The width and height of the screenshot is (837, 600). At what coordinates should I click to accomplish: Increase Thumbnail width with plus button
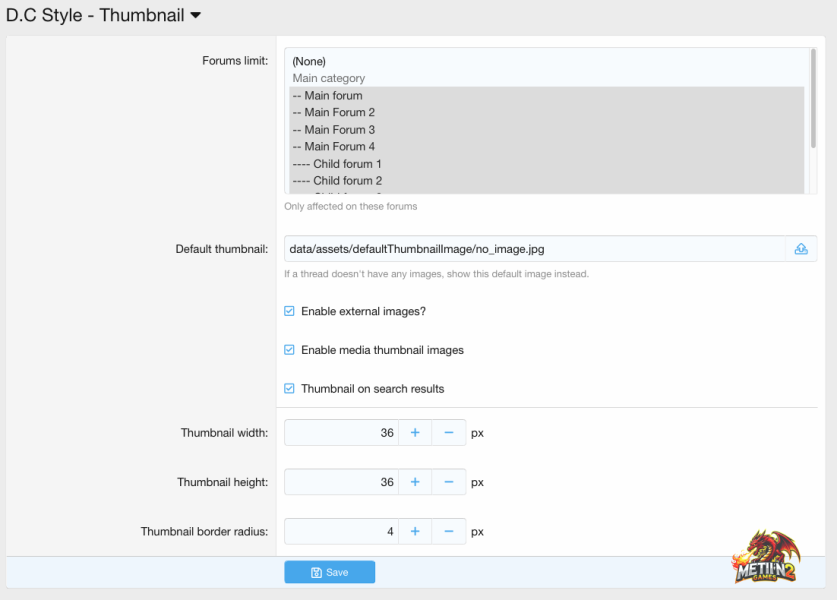(x=415, y=432)
